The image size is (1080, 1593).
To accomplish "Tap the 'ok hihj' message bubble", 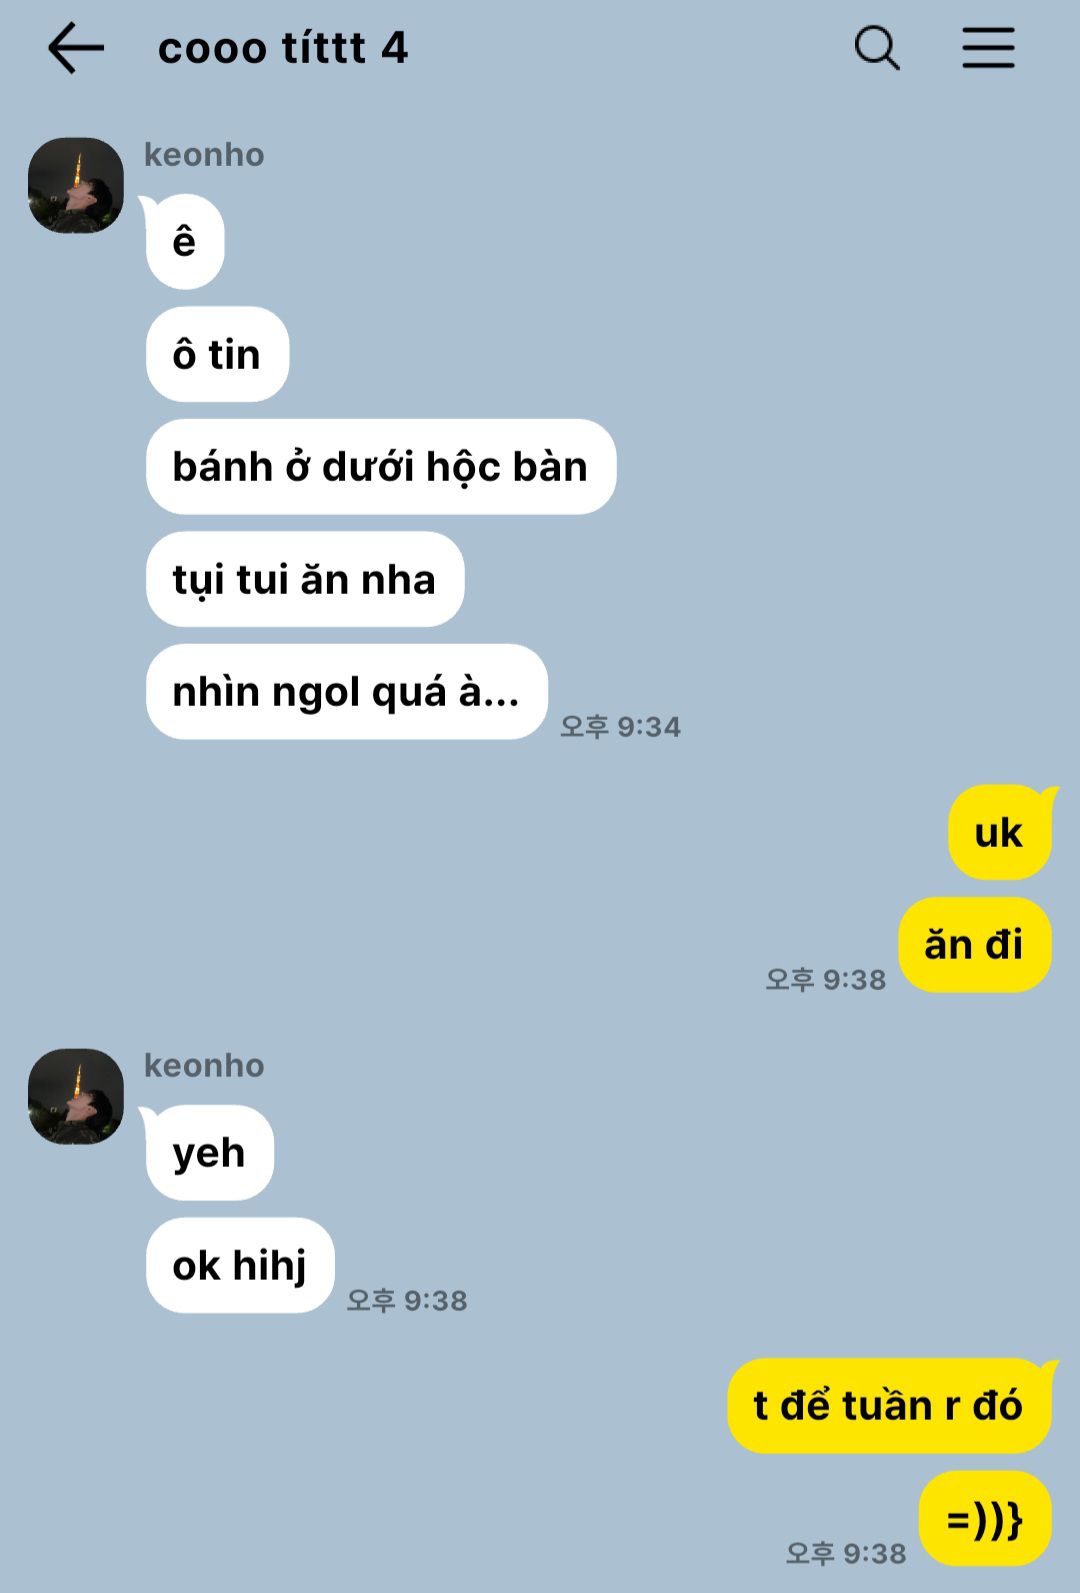I will pos(240,1265).
